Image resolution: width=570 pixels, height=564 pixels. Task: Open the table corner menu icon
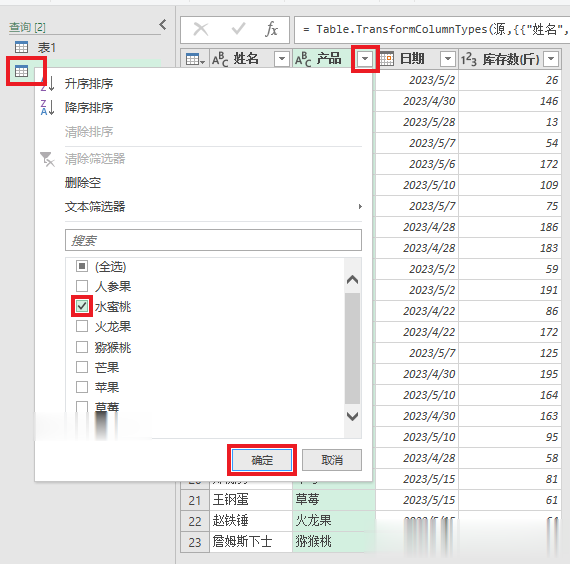point(195,59)
